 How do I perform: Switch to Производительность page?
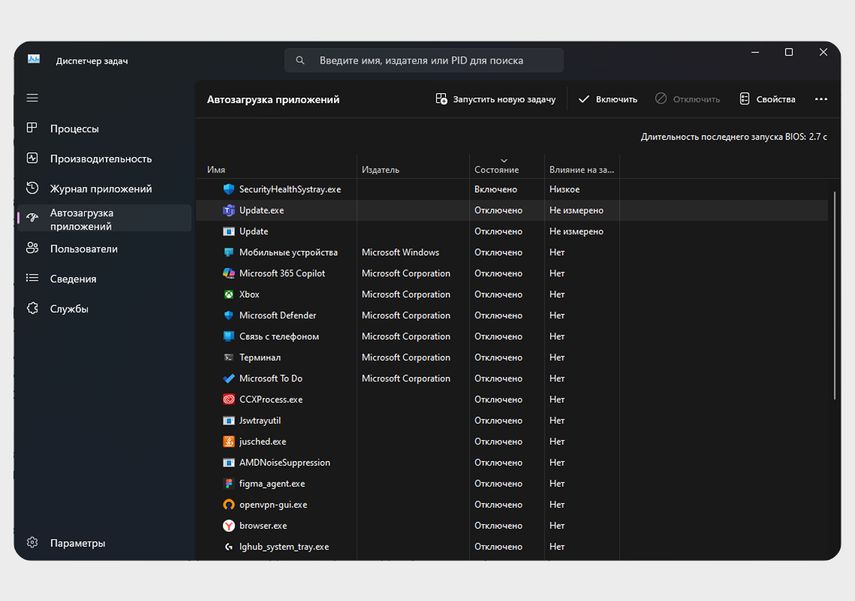point(101,159)
